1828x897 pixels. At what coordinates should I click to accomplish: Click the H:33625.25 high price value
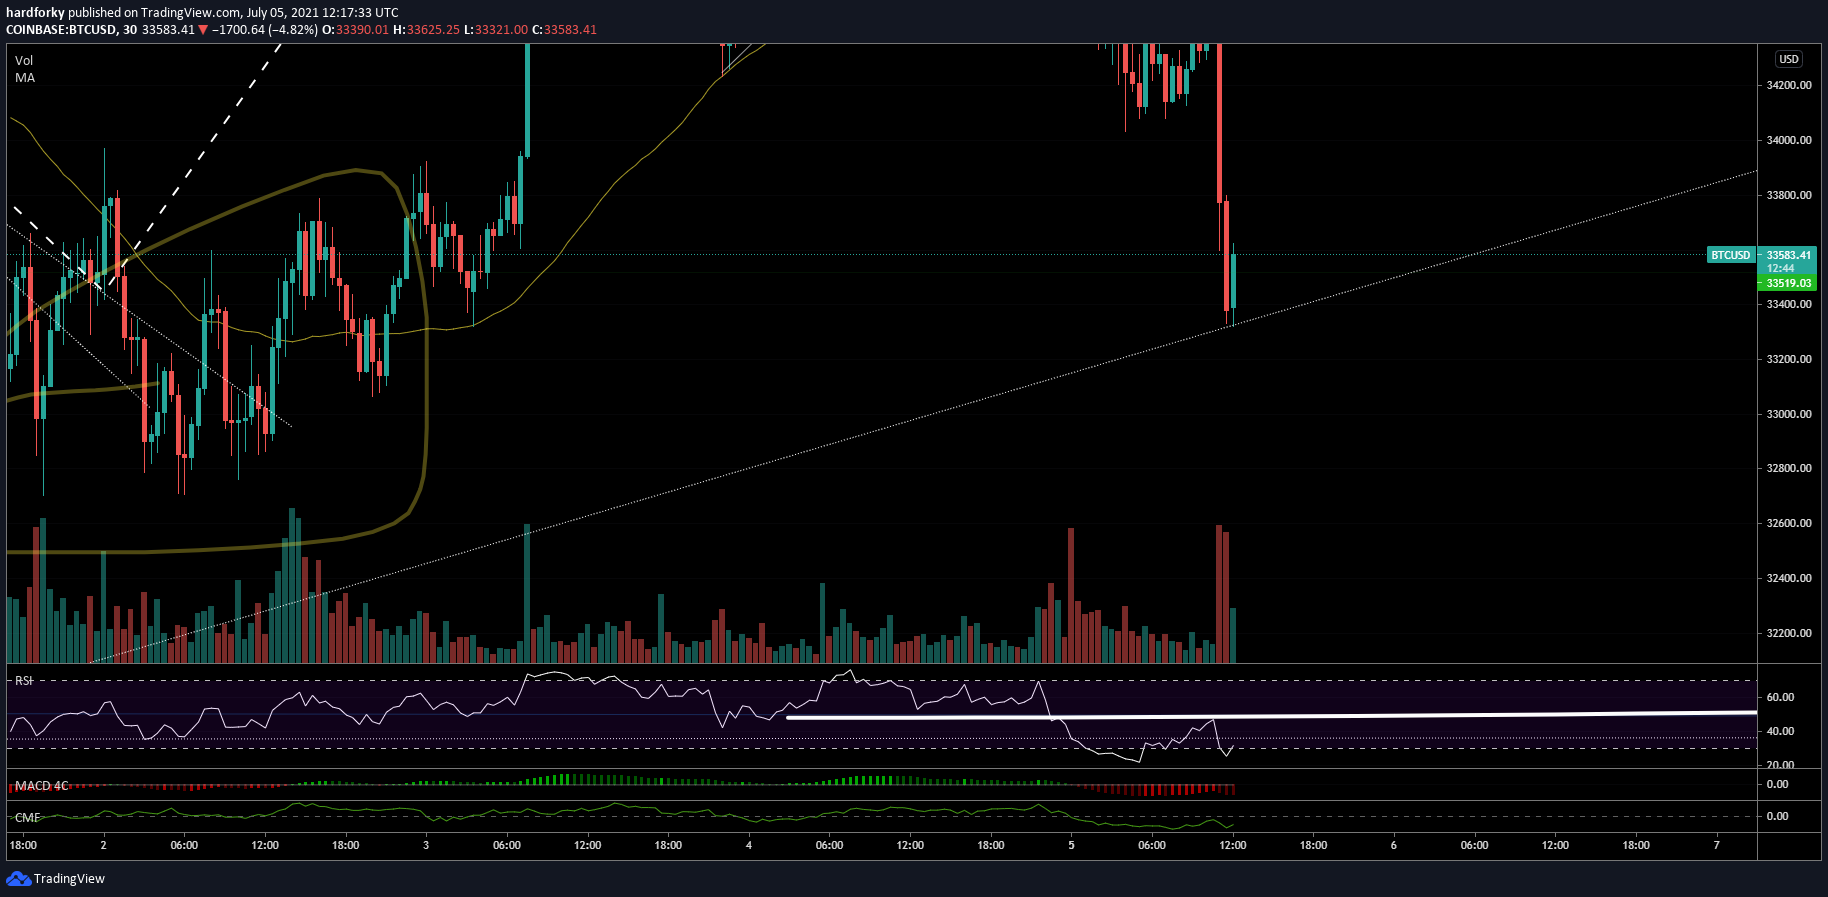pyautogui.click(x=426, y=30)
